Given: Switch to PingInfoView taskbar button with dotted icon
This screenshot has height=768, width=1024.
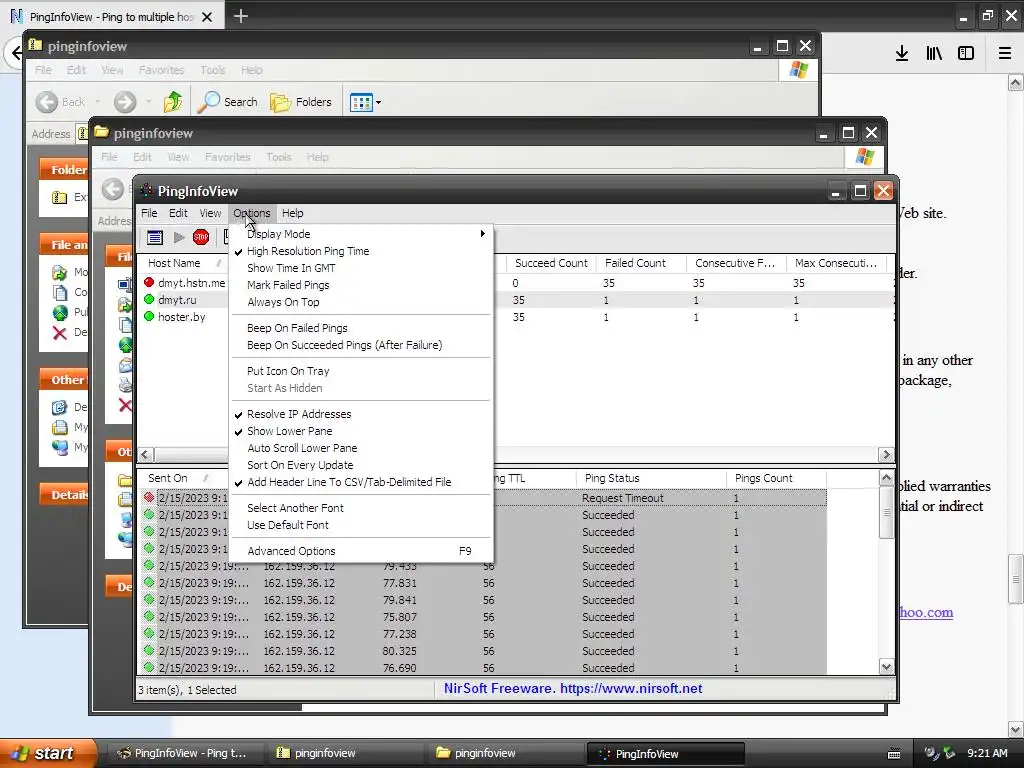Looking at the screenshot, I should point(665,754).
